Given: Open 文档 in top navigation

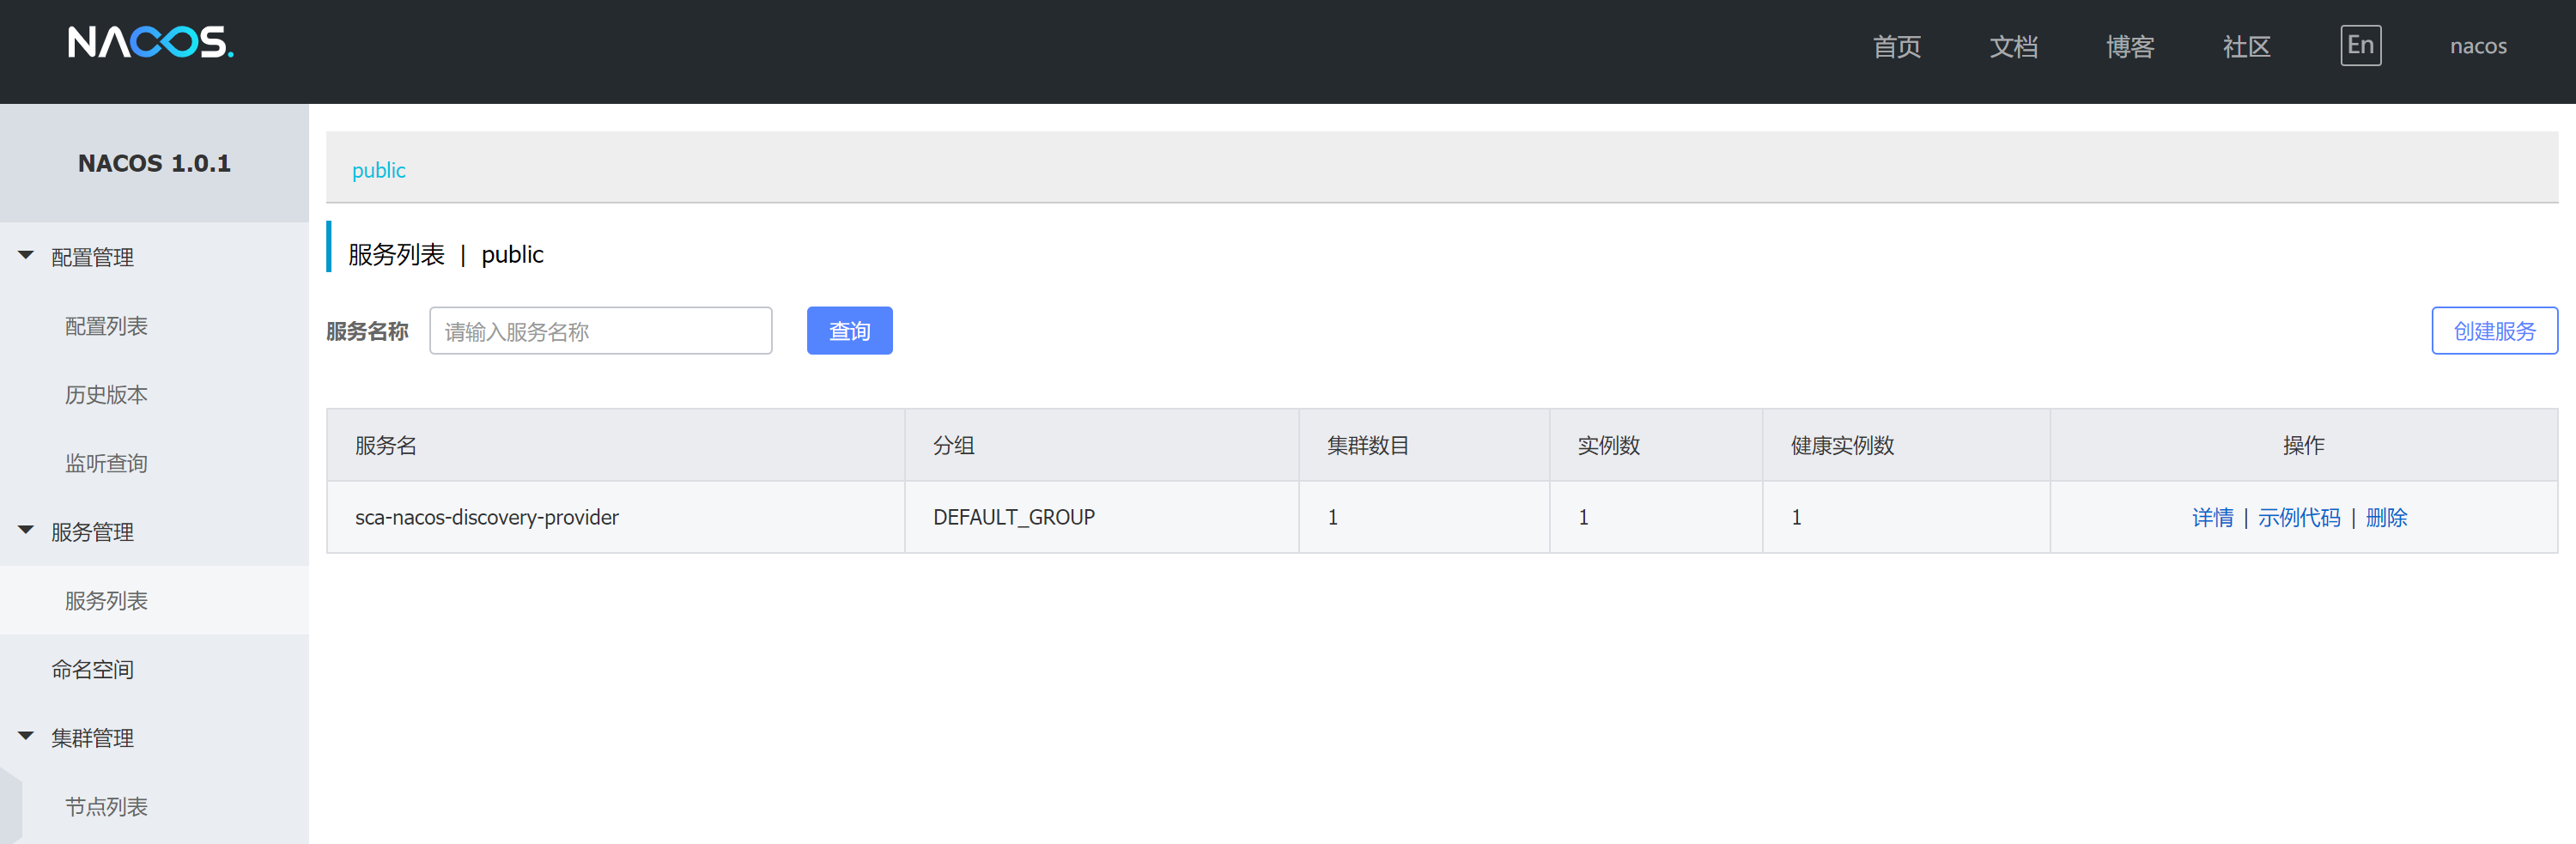Looking at the screenshot, I should point(2013,46).
